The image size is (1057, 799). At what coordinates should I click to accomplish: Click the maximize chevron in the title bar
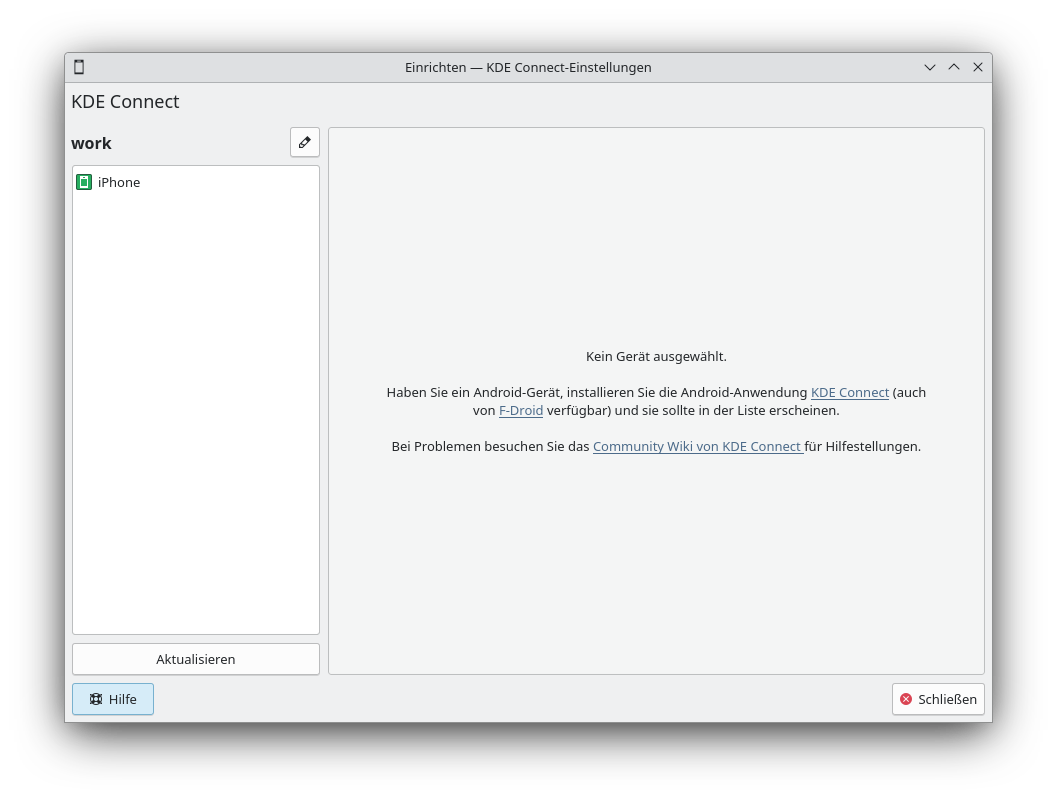pos(953,67)
